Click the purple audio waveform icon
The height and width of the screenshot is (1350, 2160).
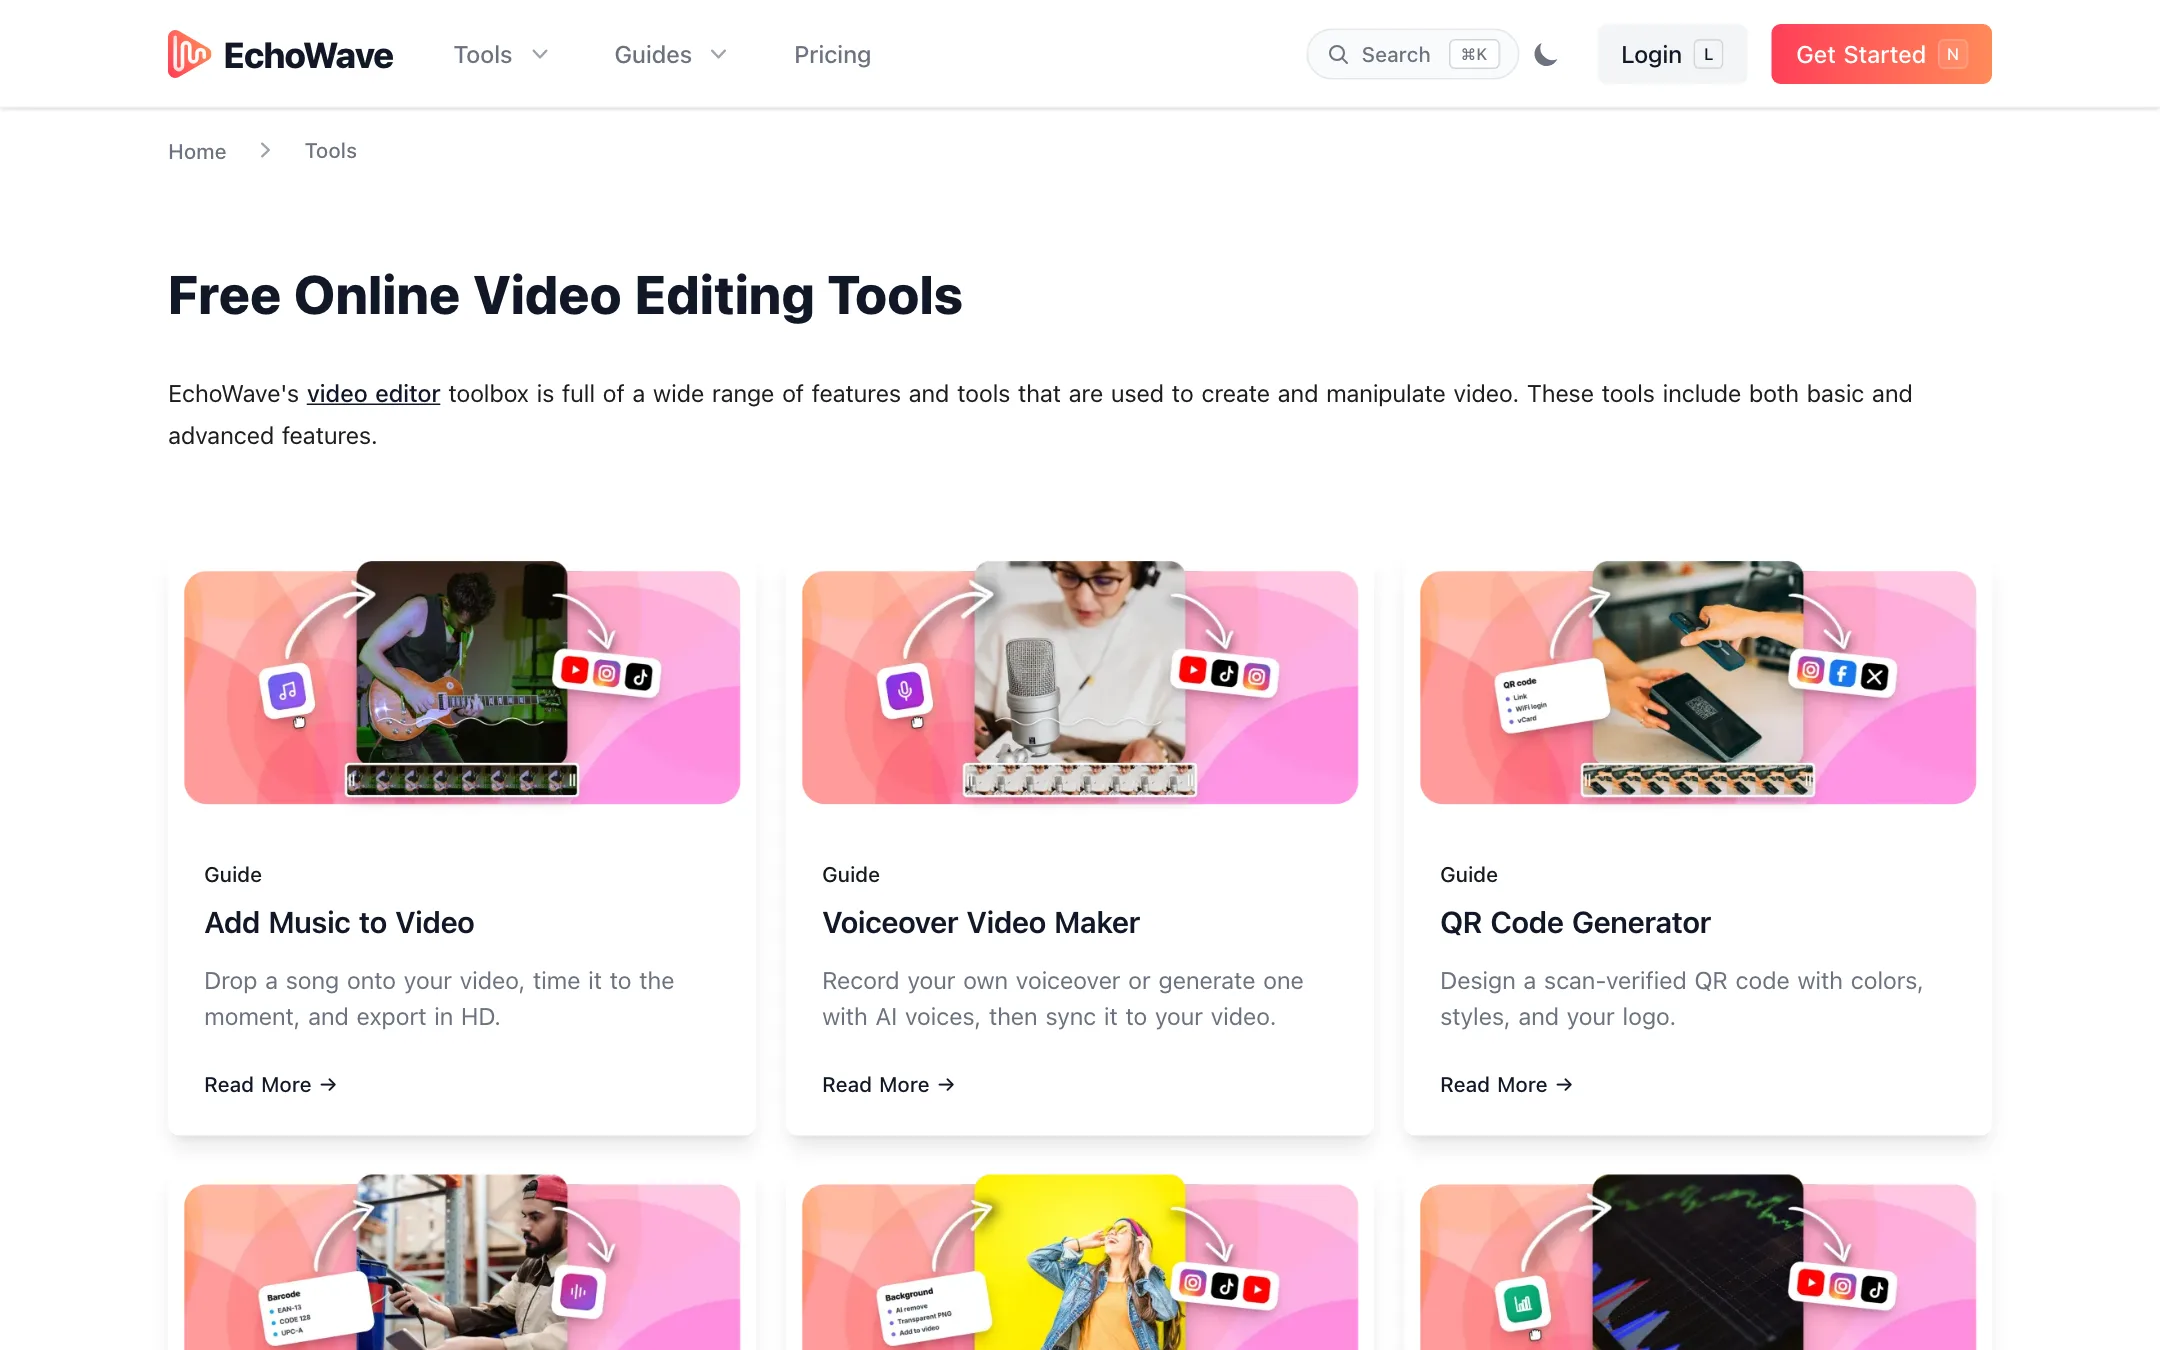[579, 1292]
